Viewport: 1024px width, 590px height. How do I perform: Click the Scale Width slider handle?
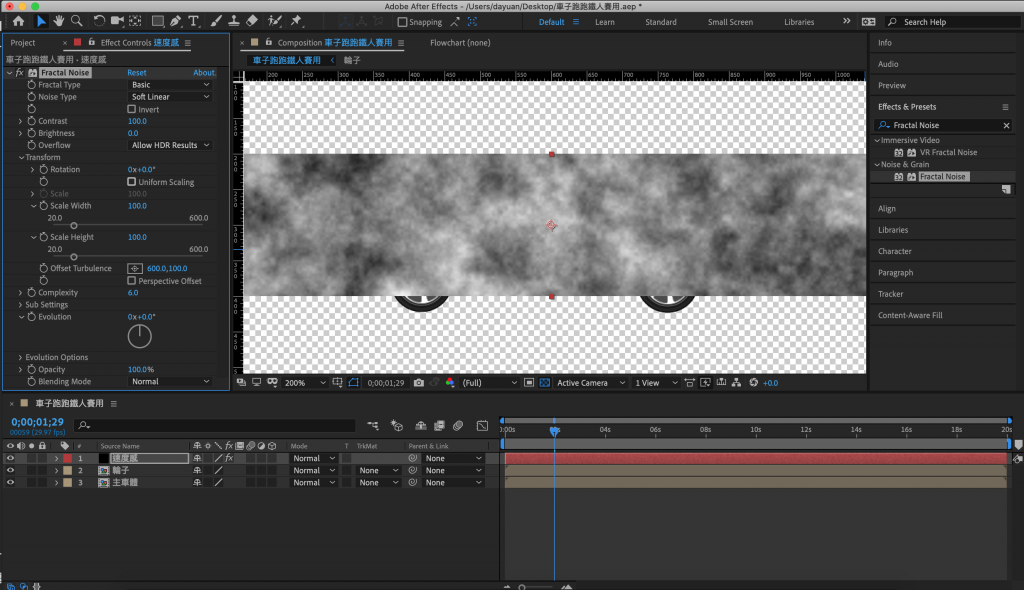pos(74,226)
